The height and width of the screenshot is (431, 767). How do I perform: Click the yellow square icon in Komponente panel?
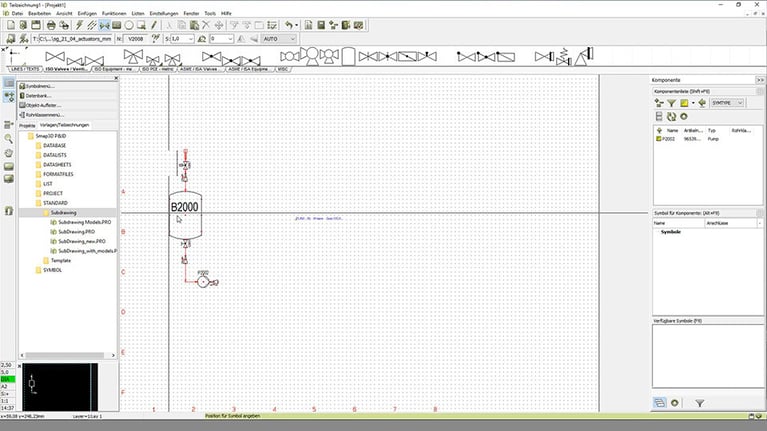pyautogui.click(x=684, y=103)
